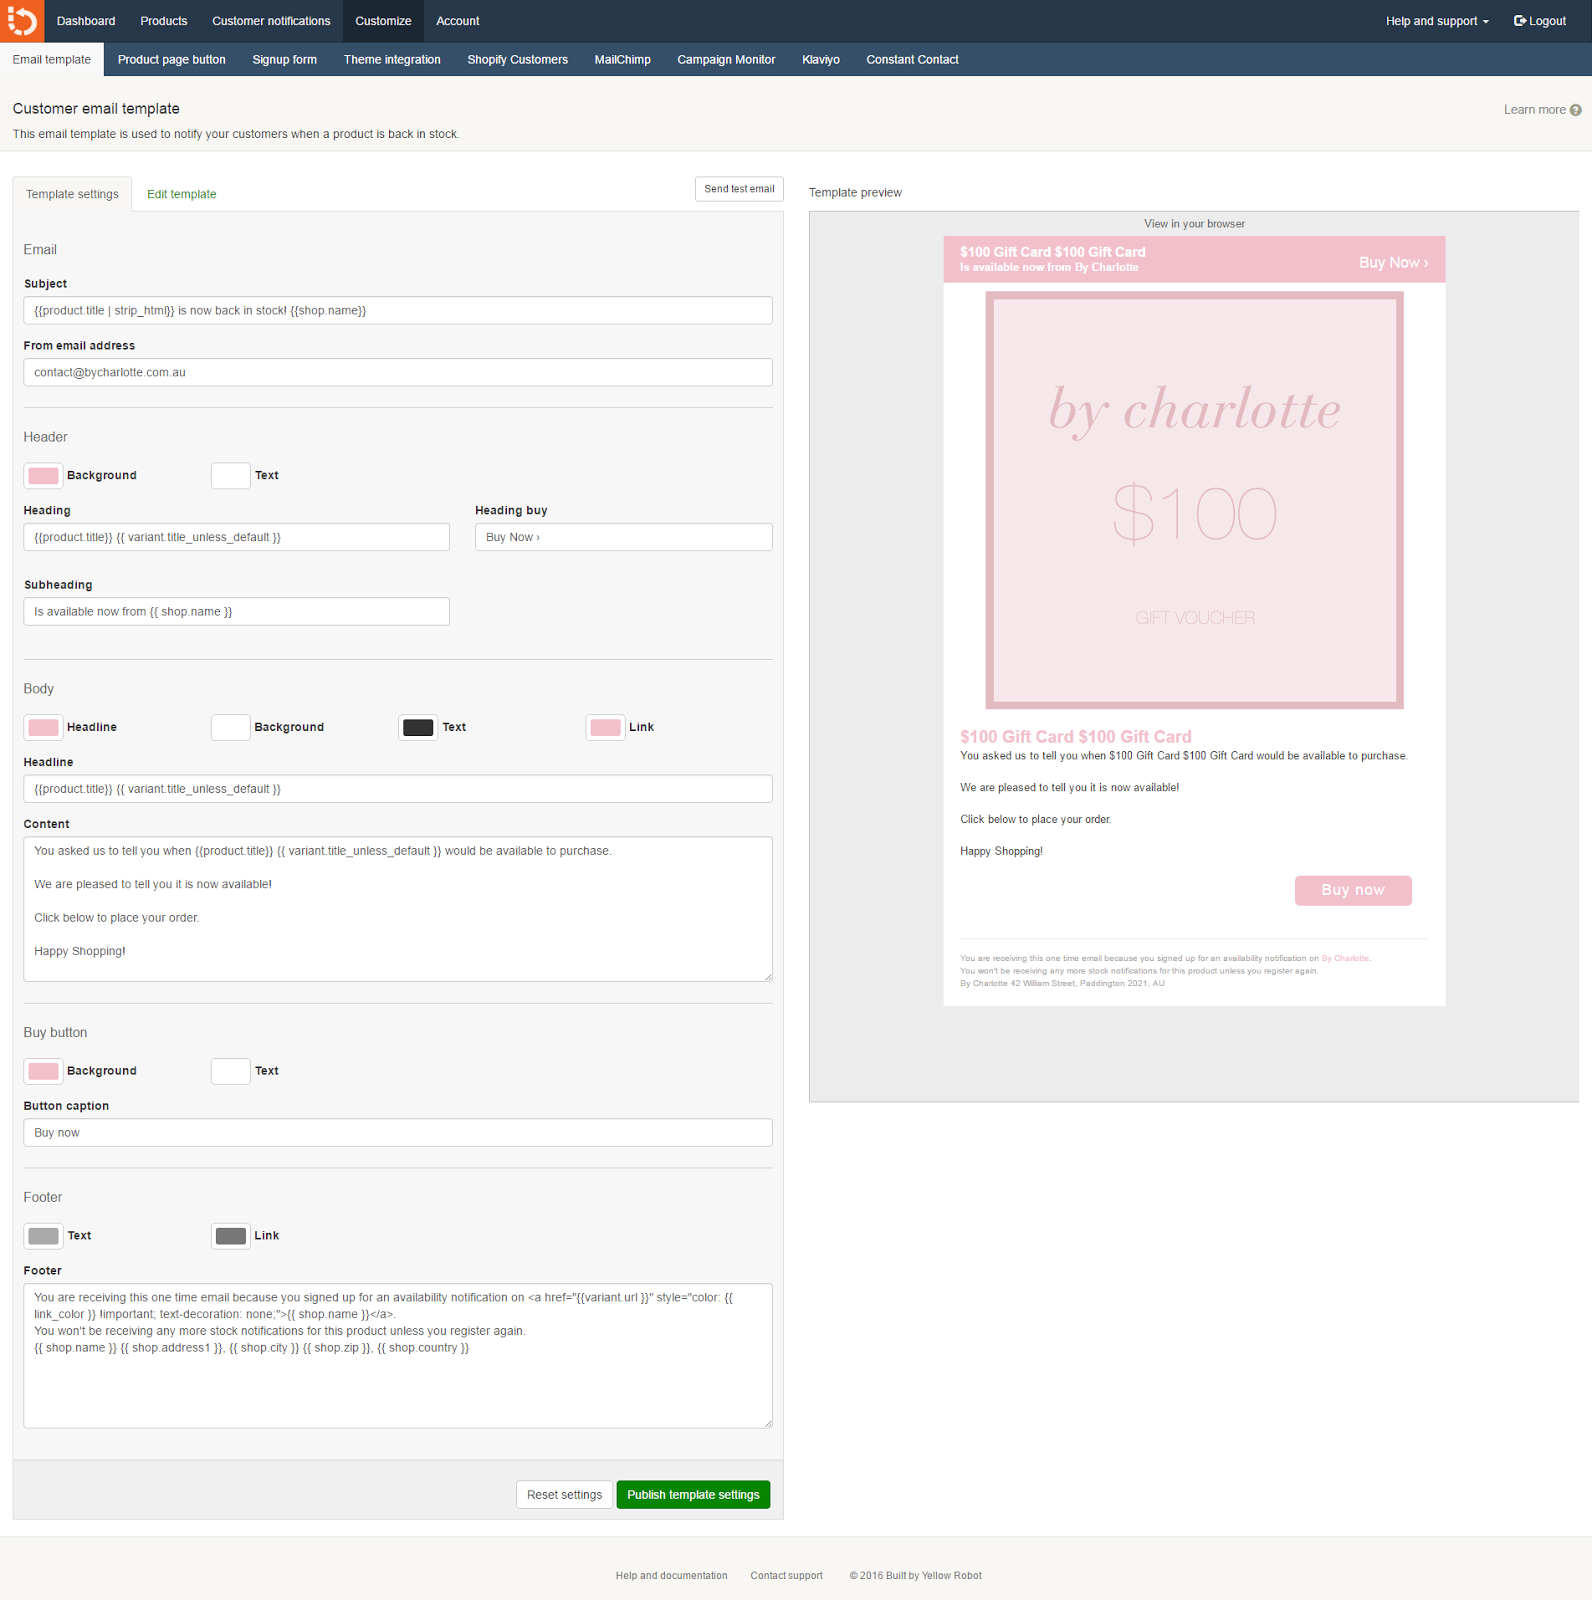Select the Body Text dark color swatch
The width and height of the screenshot is (1592, 1600).
pyautogui.click(x=418, y=728)
